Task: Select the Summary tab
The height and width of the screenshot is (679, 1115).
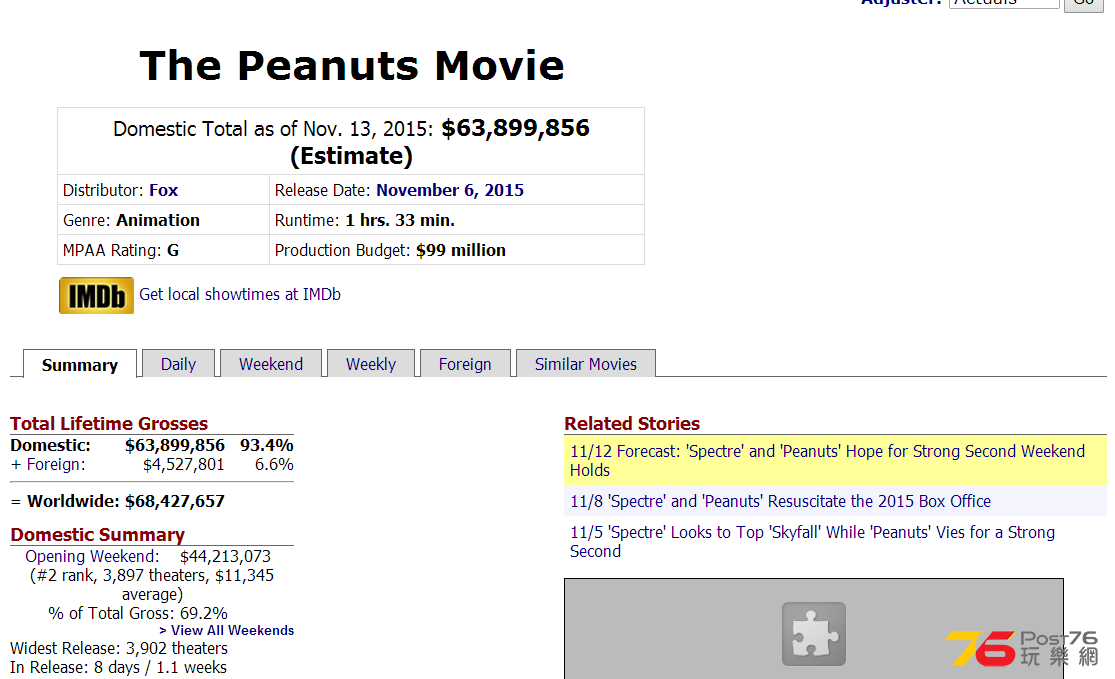Action: tap(80, 365)
